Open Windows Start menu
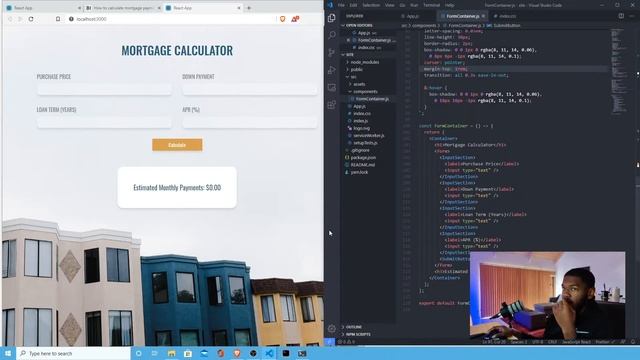Image resolution: width=640 pixels, height=360 pixels. 8,353
